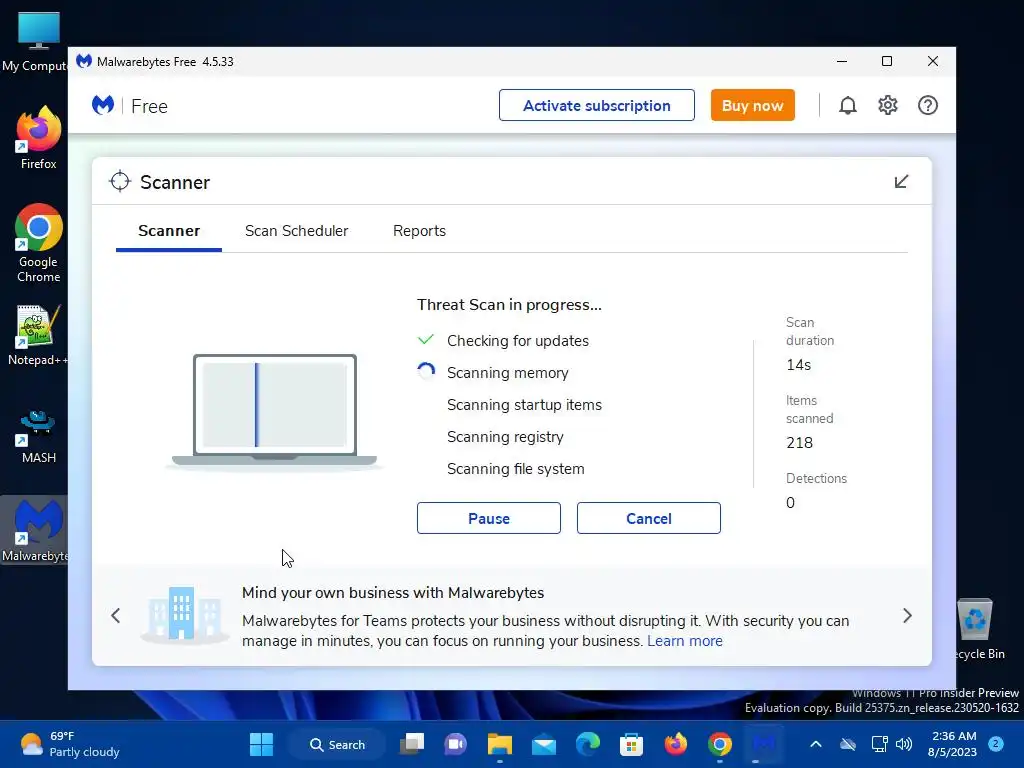Viewport: 1024px width, 768px height.
Task: Open the weather widget showing 69°F
Action: [x=69, y=744]
